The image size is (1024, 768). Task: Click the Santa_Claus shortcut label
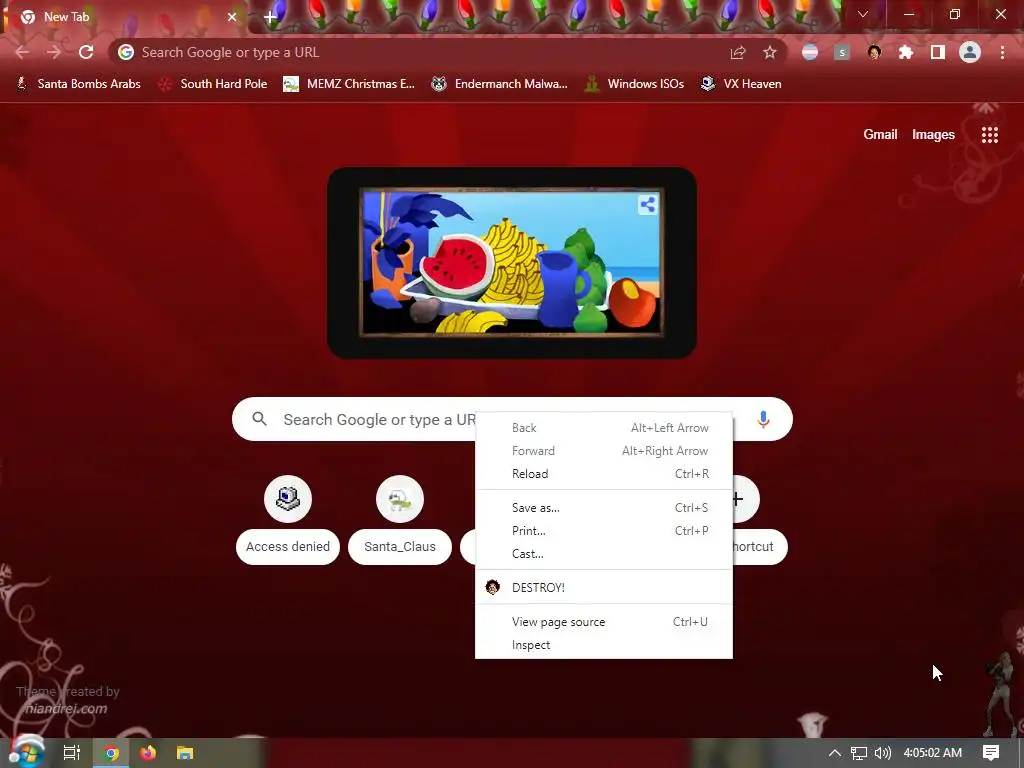tap(400, 547)
